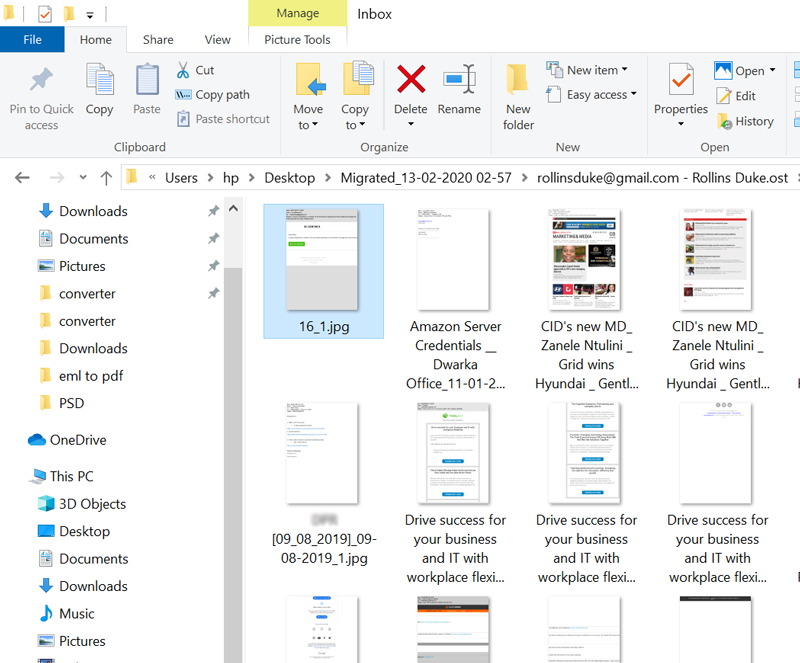Switch to the View tab
Screen dimensions: 800x663
pos(217,39)
